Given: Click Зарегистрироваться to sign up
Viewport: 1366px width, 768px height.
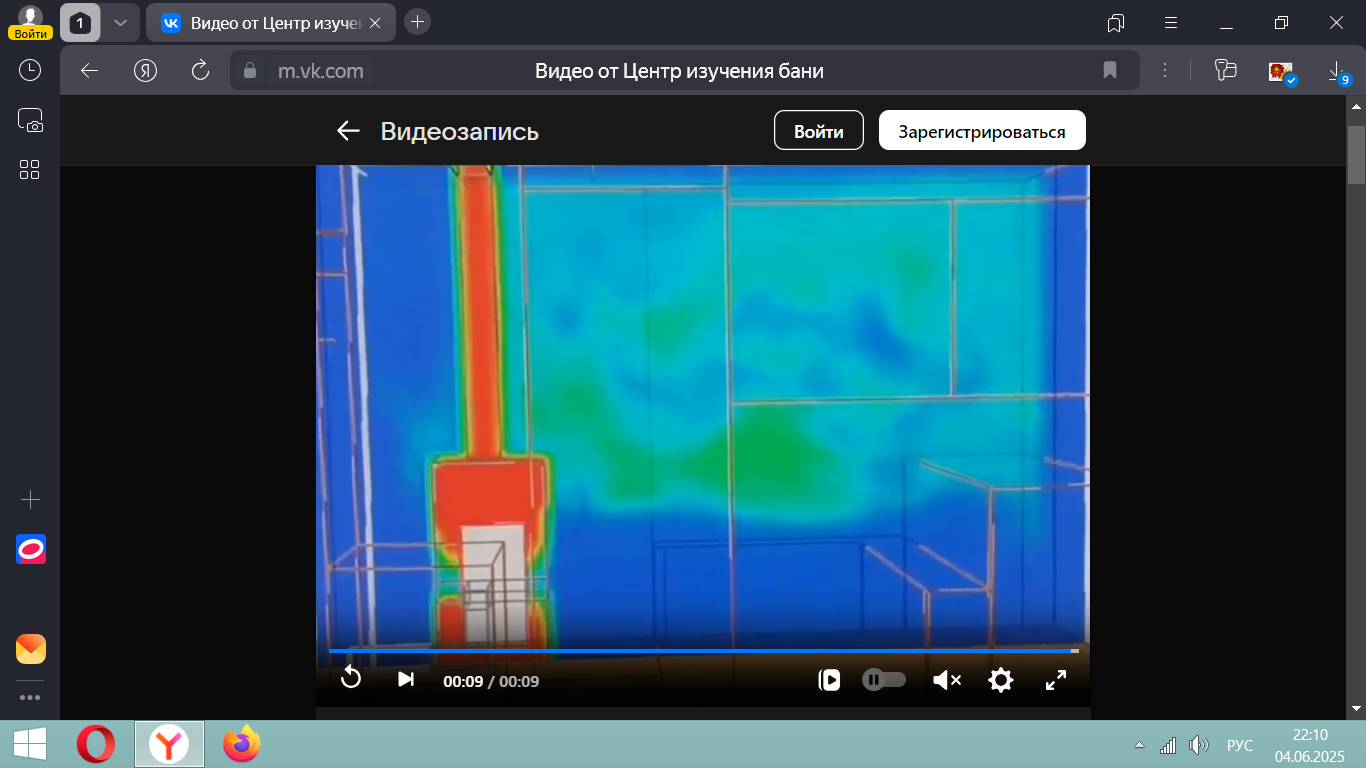Looking at the screenshot, I should (x=981, y=131).
